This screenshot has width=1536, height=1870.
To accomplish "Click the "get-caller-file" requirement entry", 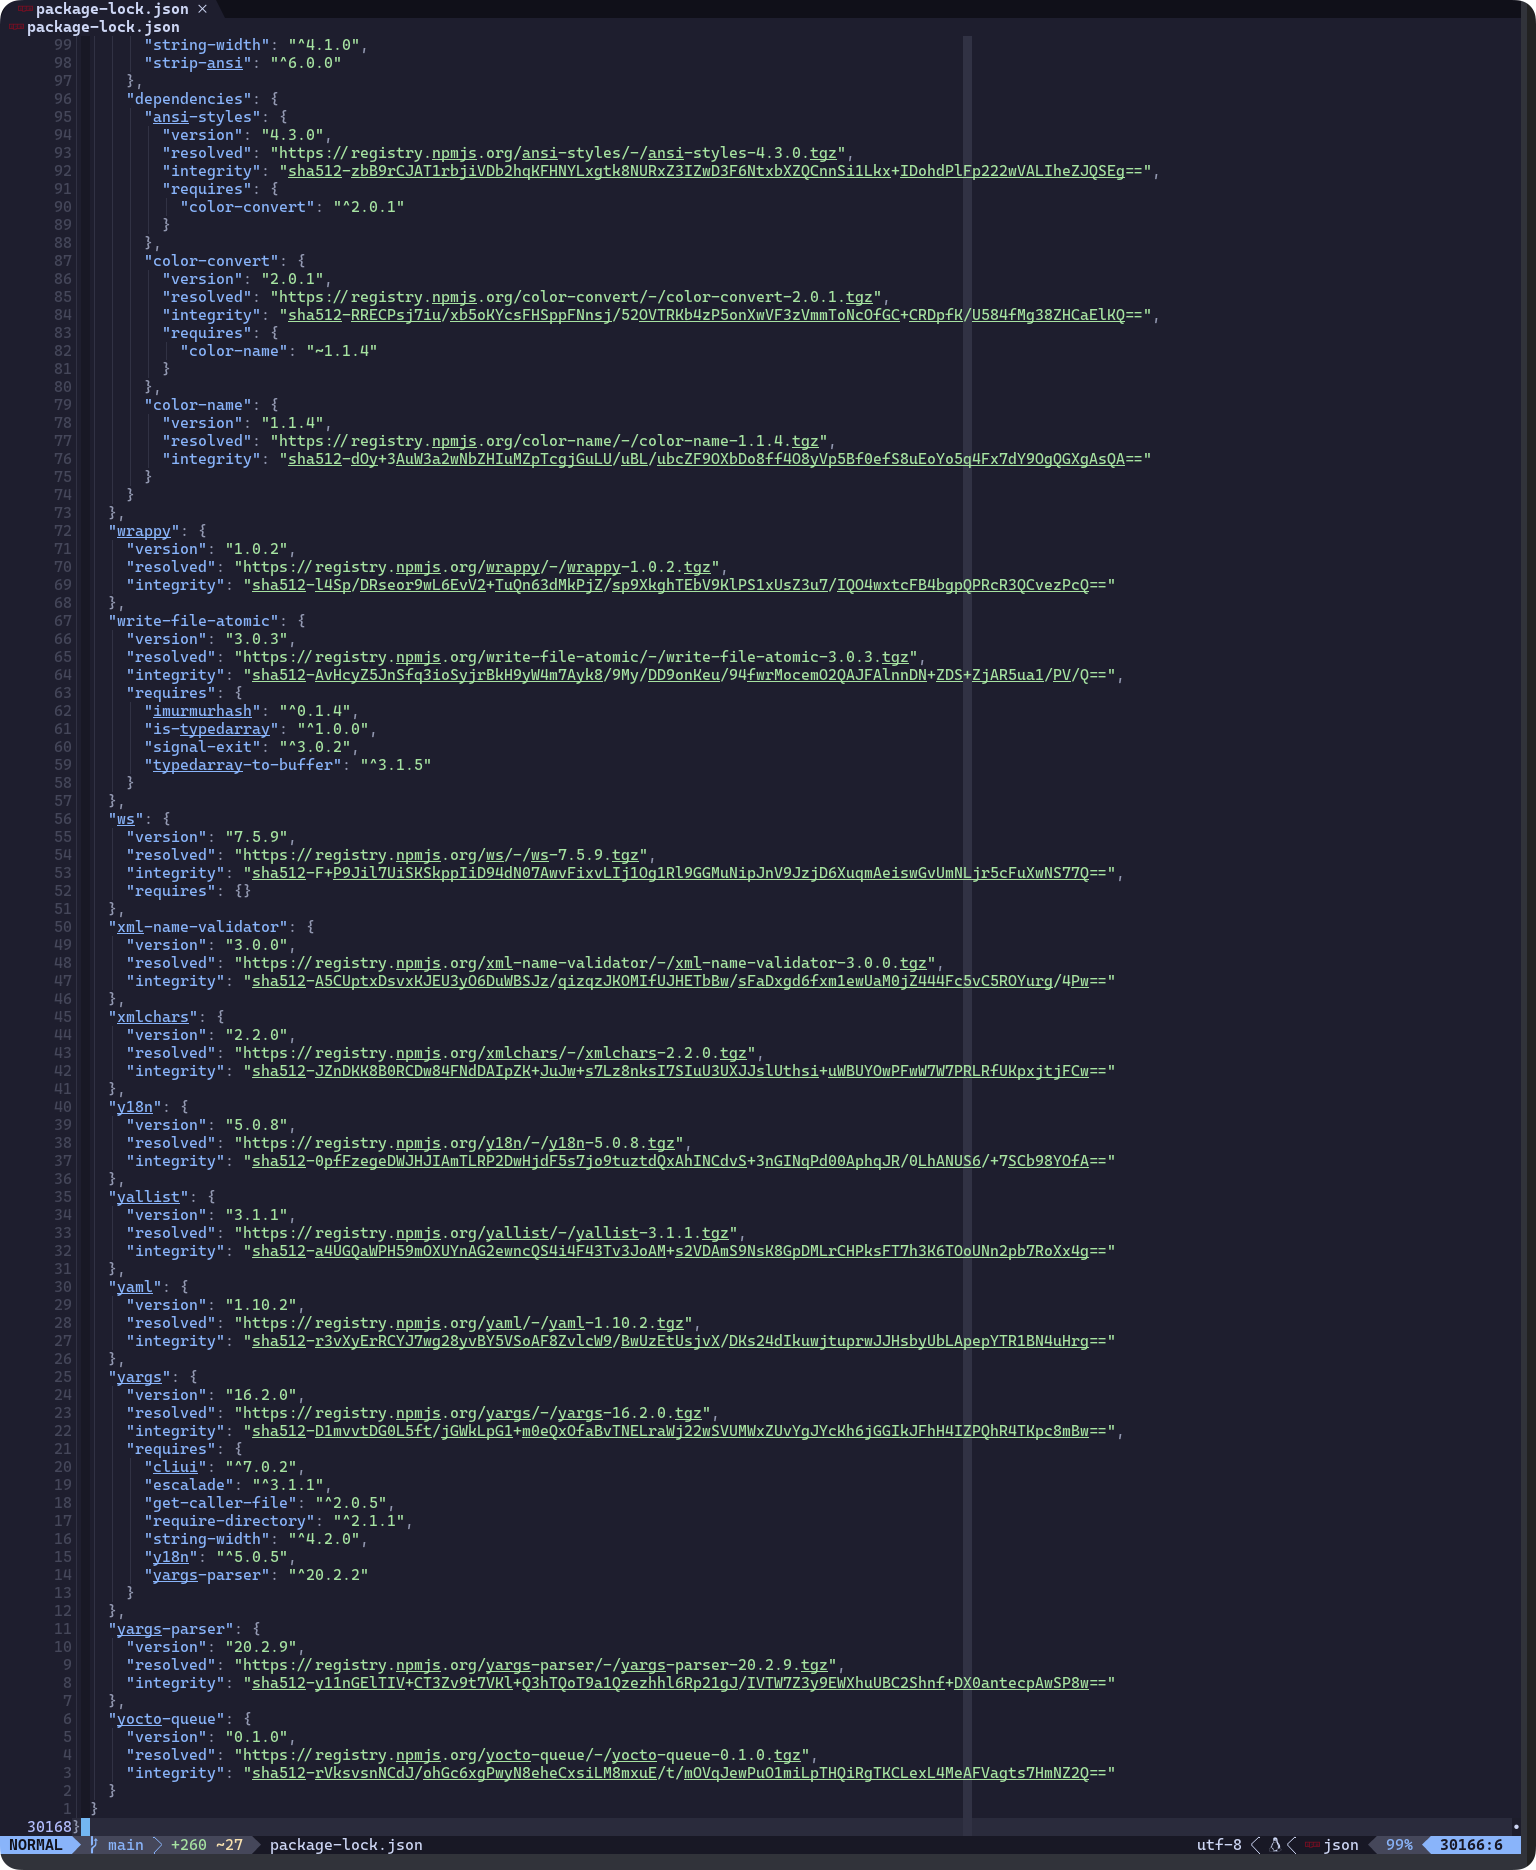I will [x=269, y=1503].
